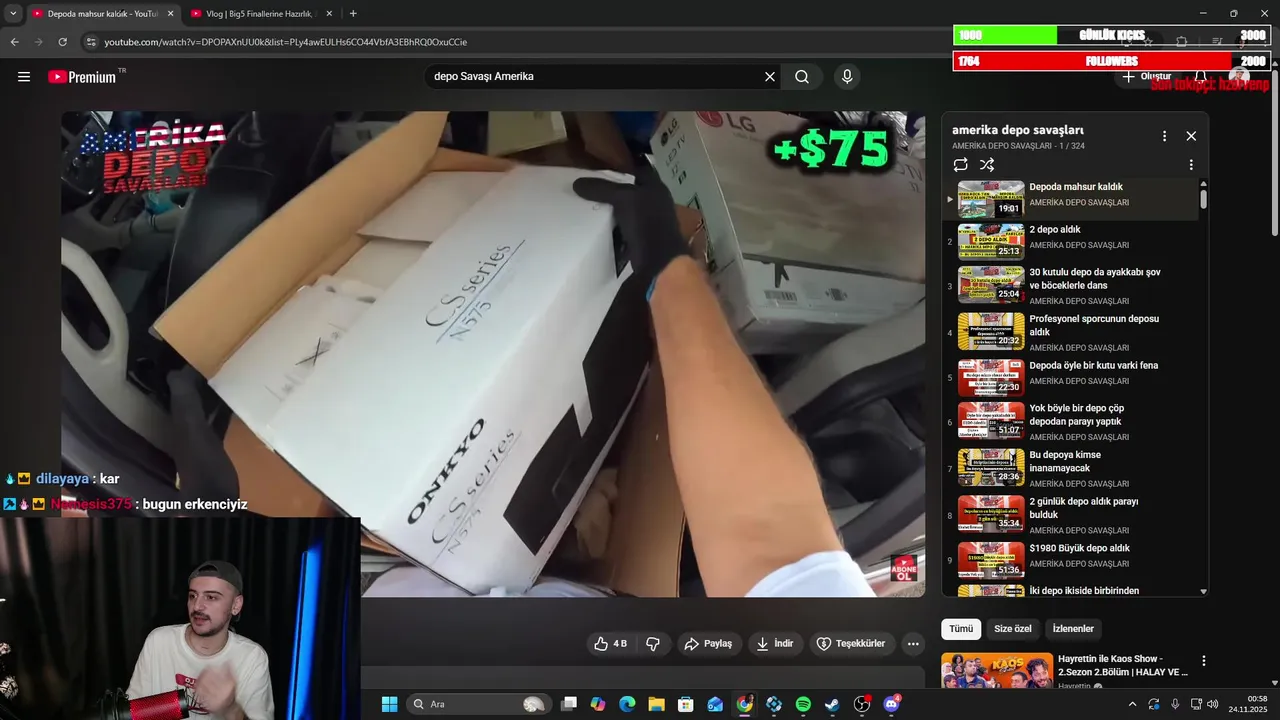Open Microsoft Store from taskbar
The width and height of the screenshot is (1280, 720).
pyautogui.click(x=686, y=704)
